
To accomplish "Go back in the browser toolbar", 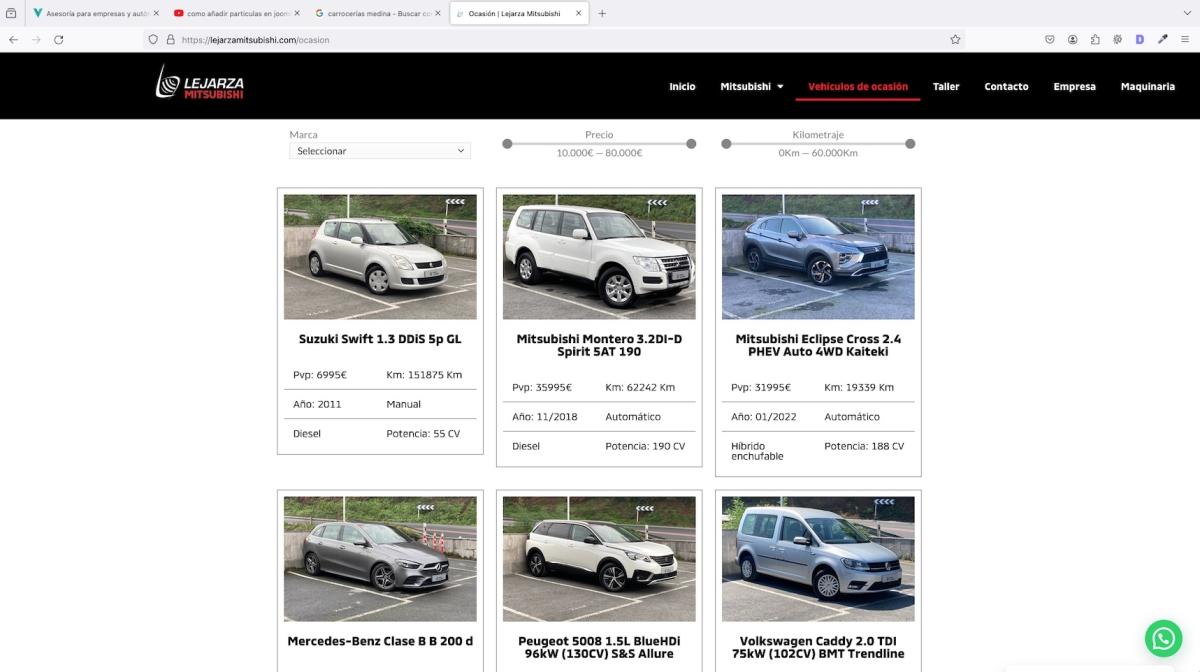I will click(13, 39).
